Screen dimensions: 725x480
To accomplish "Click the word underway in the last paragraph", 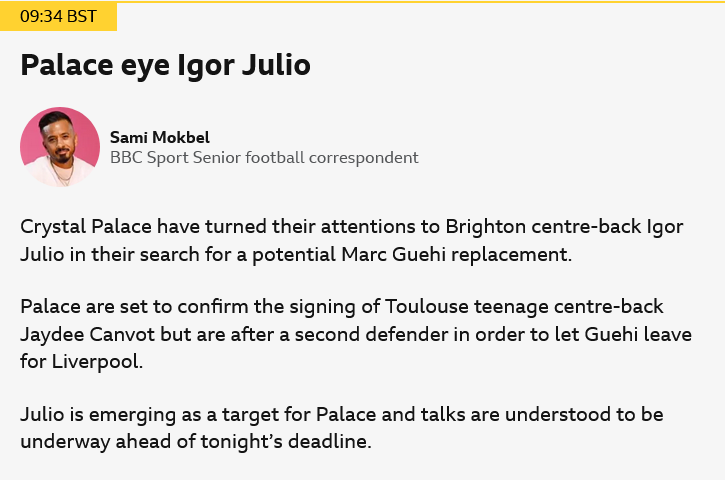I will (x=65, y=442).
